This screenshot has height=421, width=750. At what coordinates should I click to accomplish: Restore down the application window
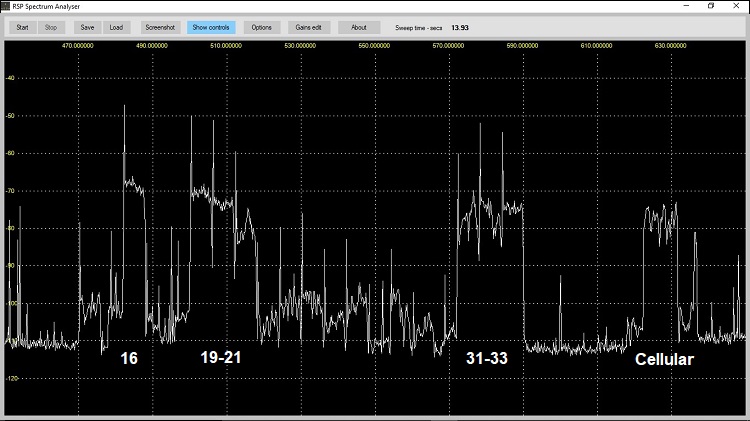tap(711, 6)
